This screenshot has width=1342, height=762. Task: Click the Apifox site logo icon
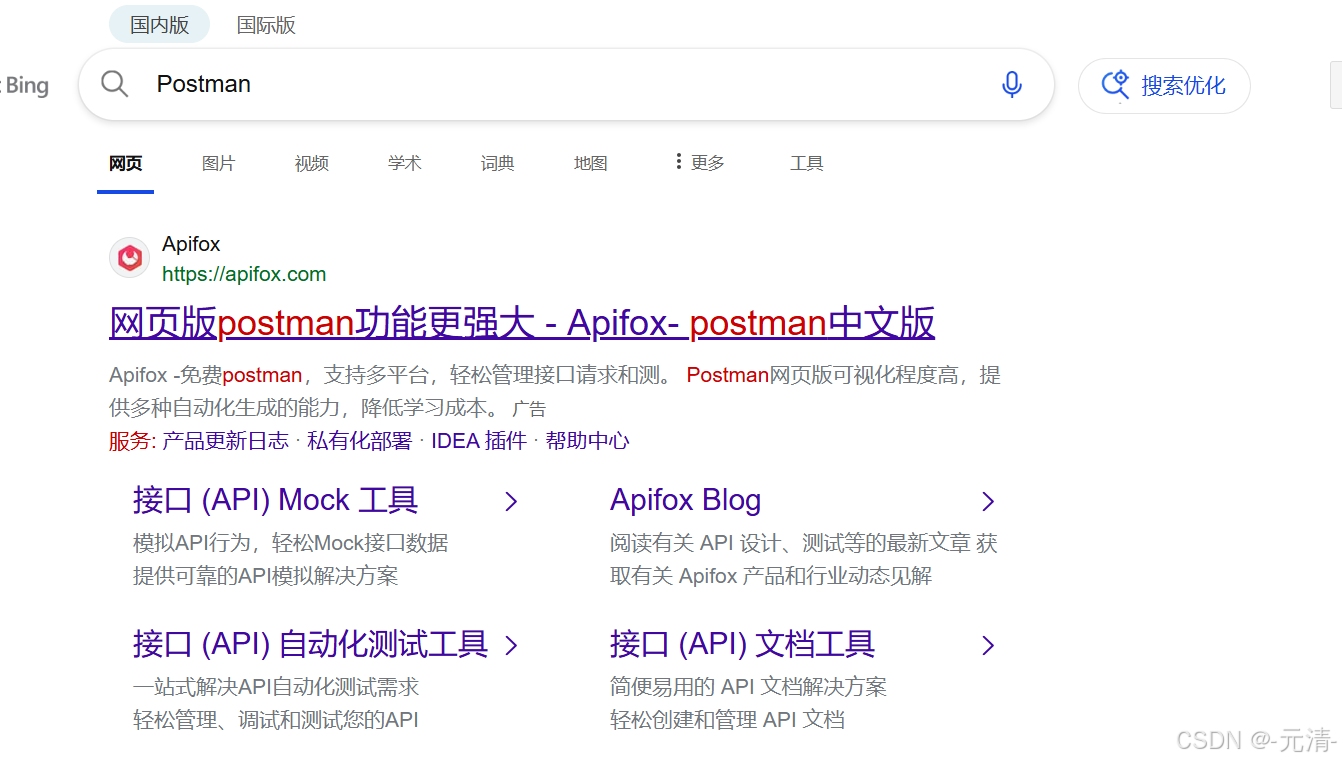pos(129,258)
